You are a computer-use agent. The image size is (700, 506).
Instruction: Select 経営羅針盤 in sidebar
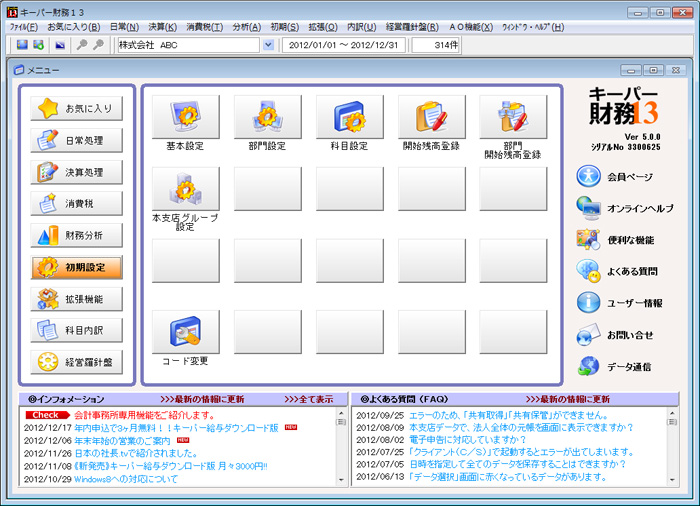coord(77,362)
